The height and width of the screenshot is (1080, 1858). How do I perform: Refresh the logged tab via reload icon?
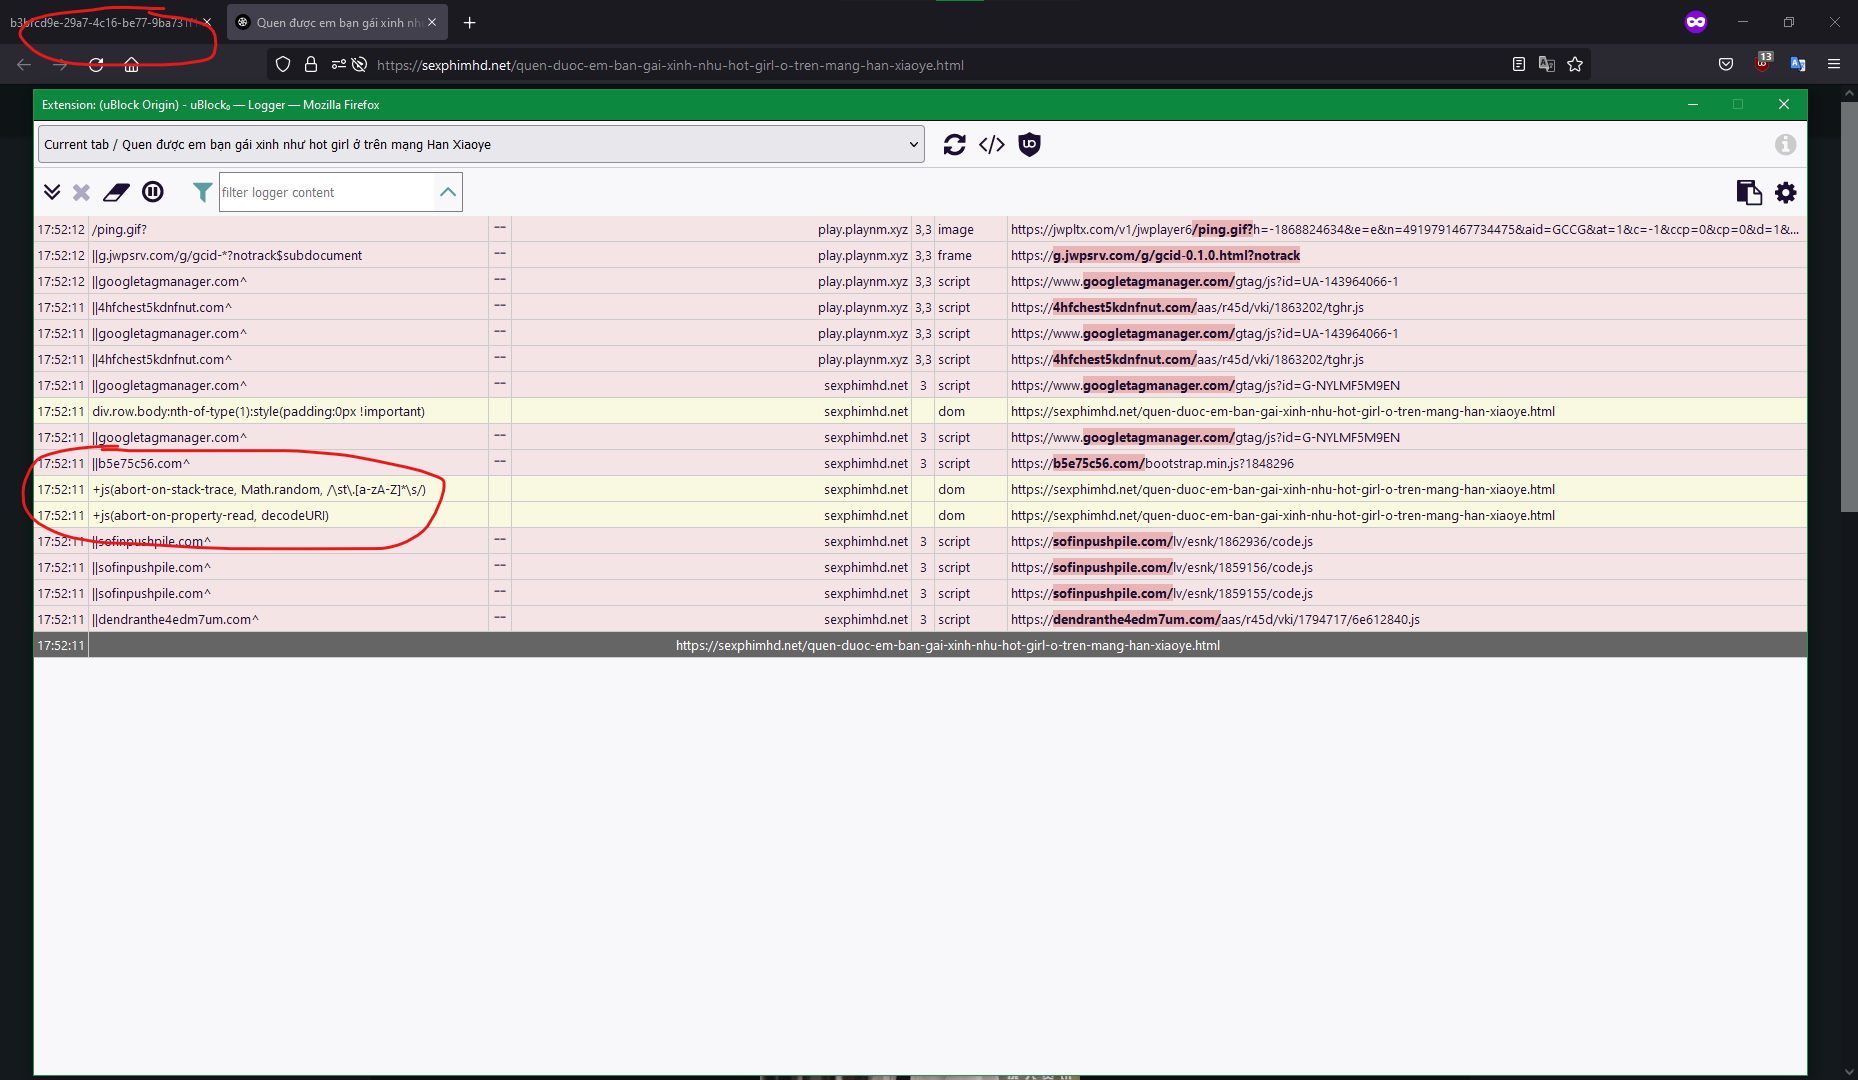click(x=955, y=144)
